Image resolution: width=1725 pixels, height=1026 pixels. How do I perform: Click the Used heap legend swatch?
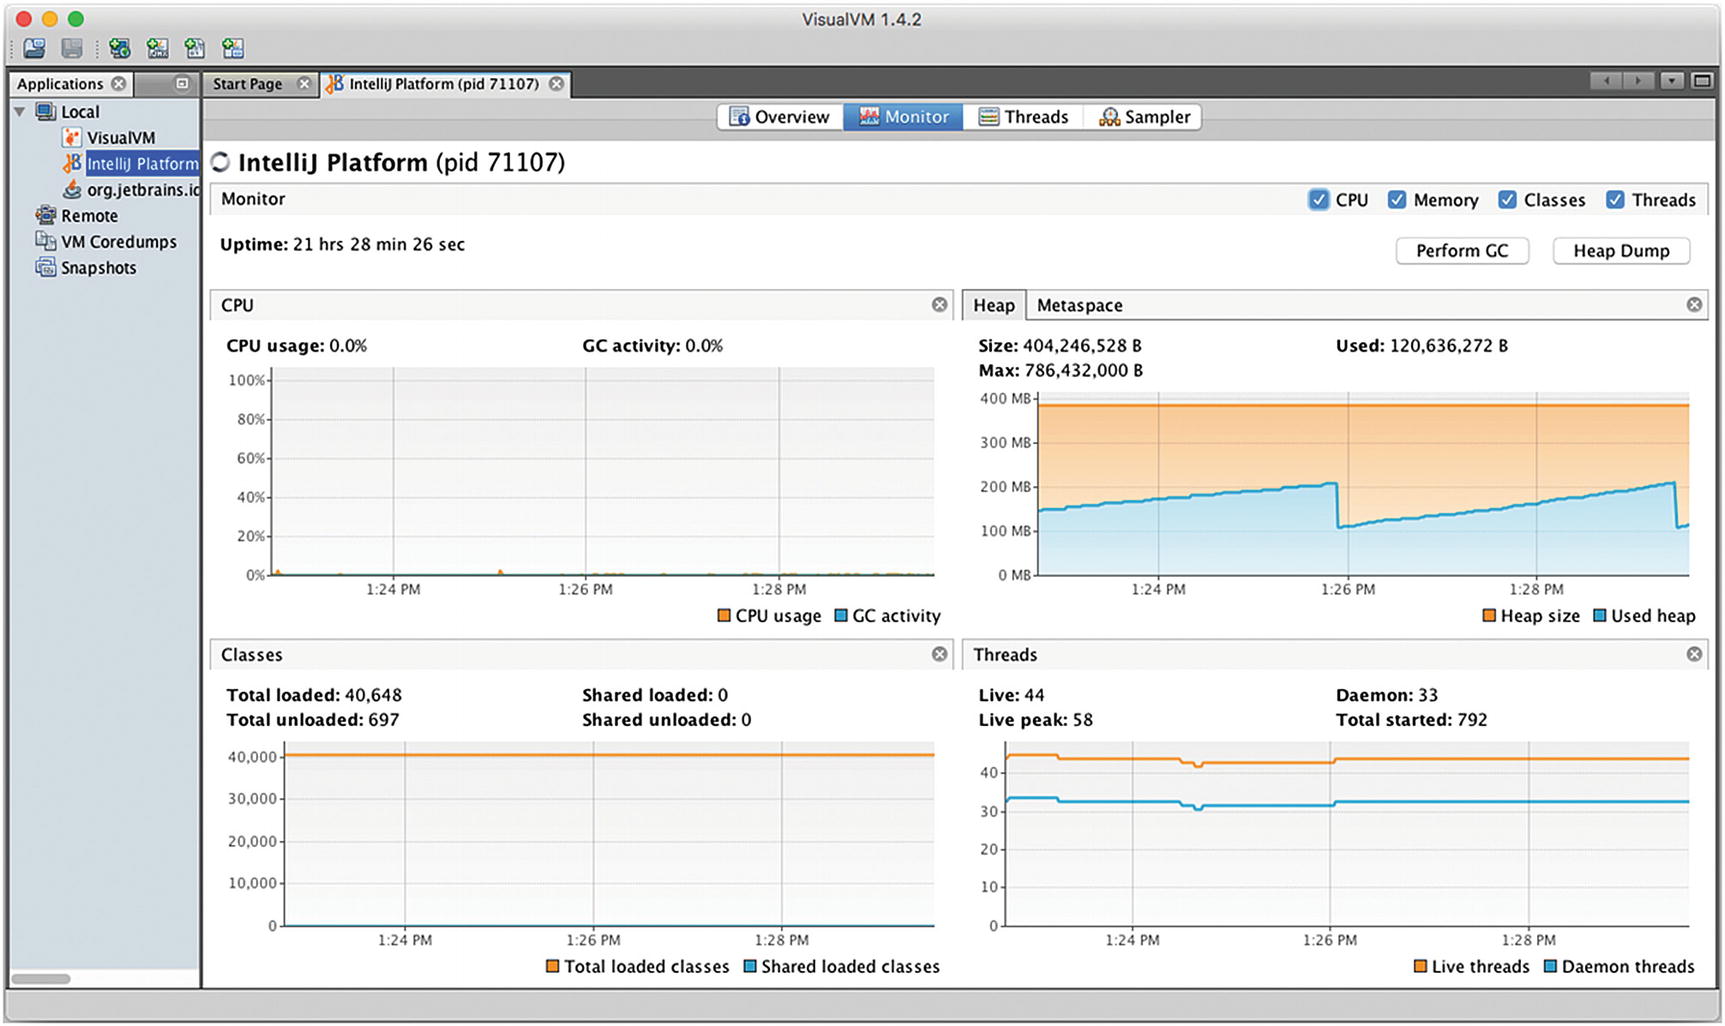[1600, 616]
